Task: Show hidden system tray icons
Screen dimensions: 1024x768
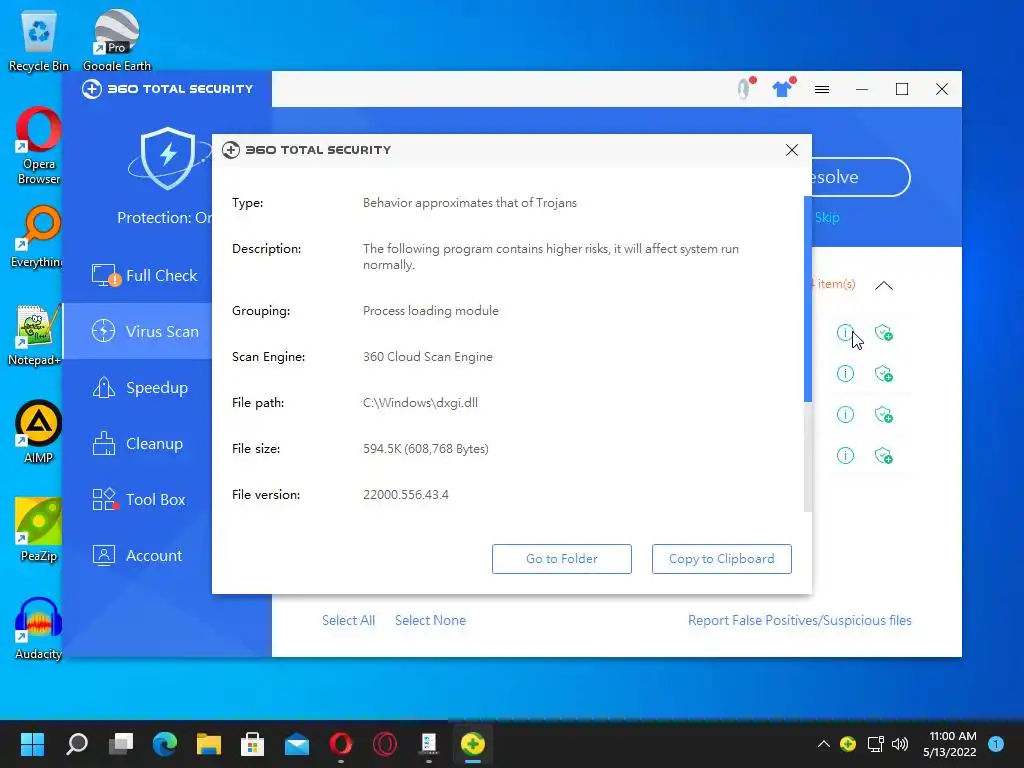Action: (824, 744)
